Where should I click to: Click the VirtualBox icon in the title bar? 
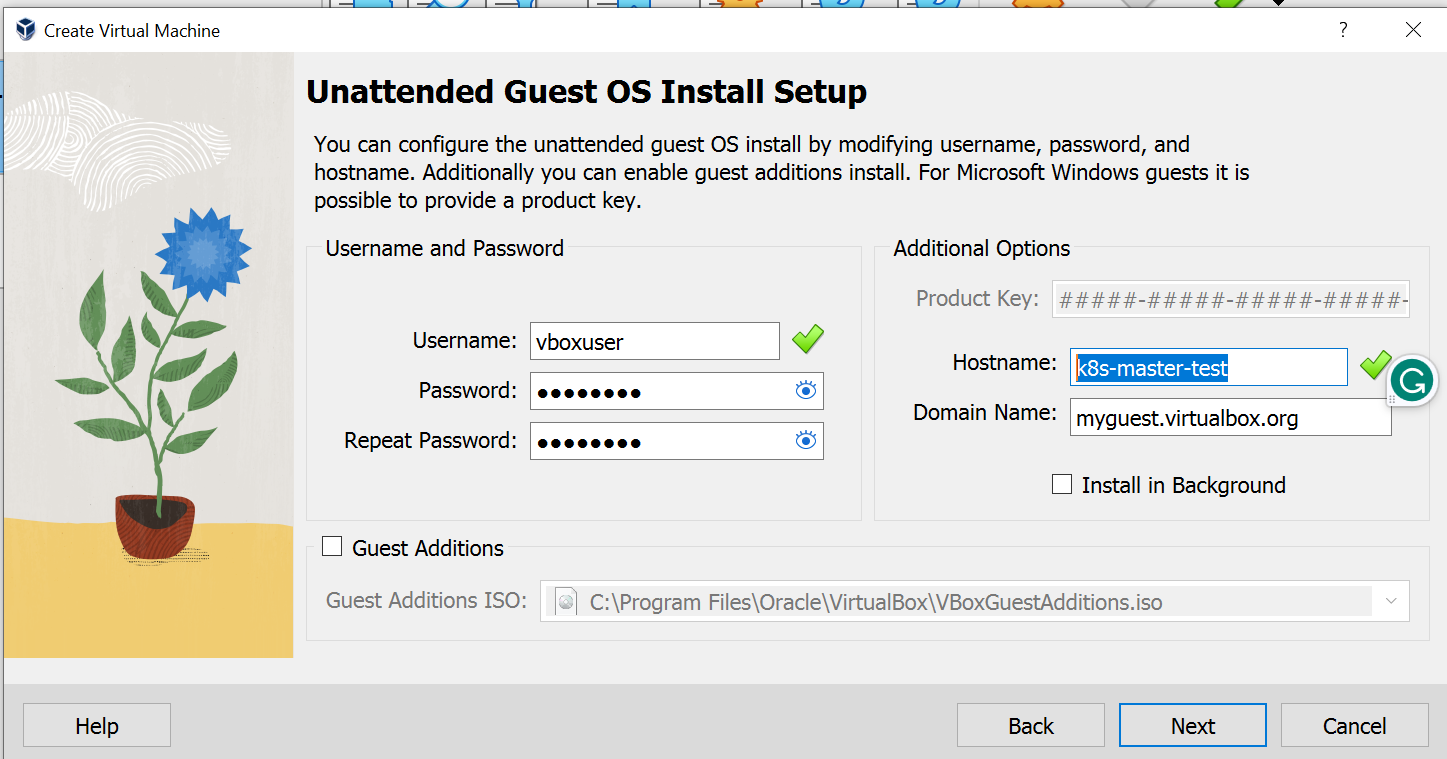(x=26, y=30)
